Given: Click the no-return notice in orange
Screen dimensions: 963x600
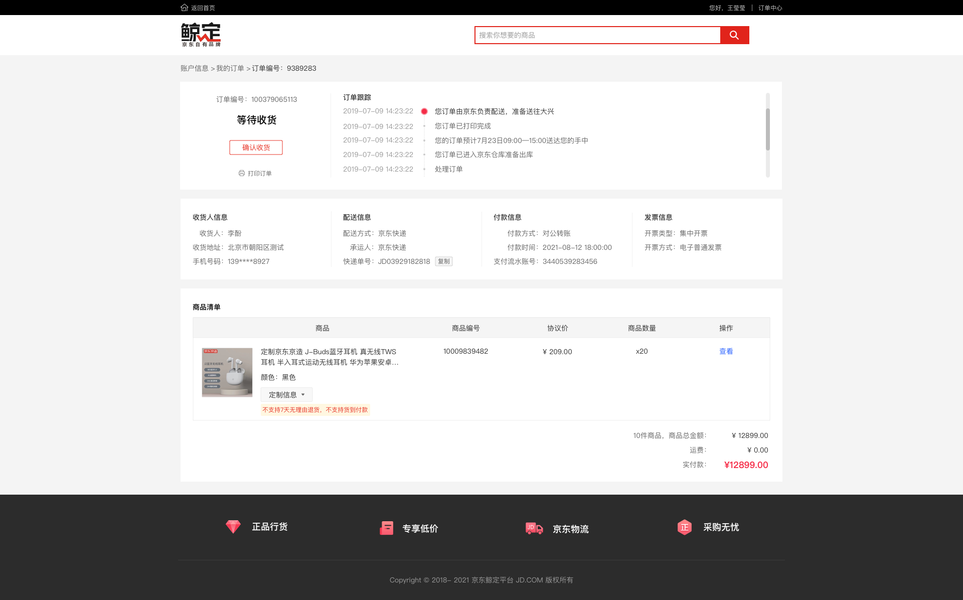Looking at the screenshot, I should point(315,410).
